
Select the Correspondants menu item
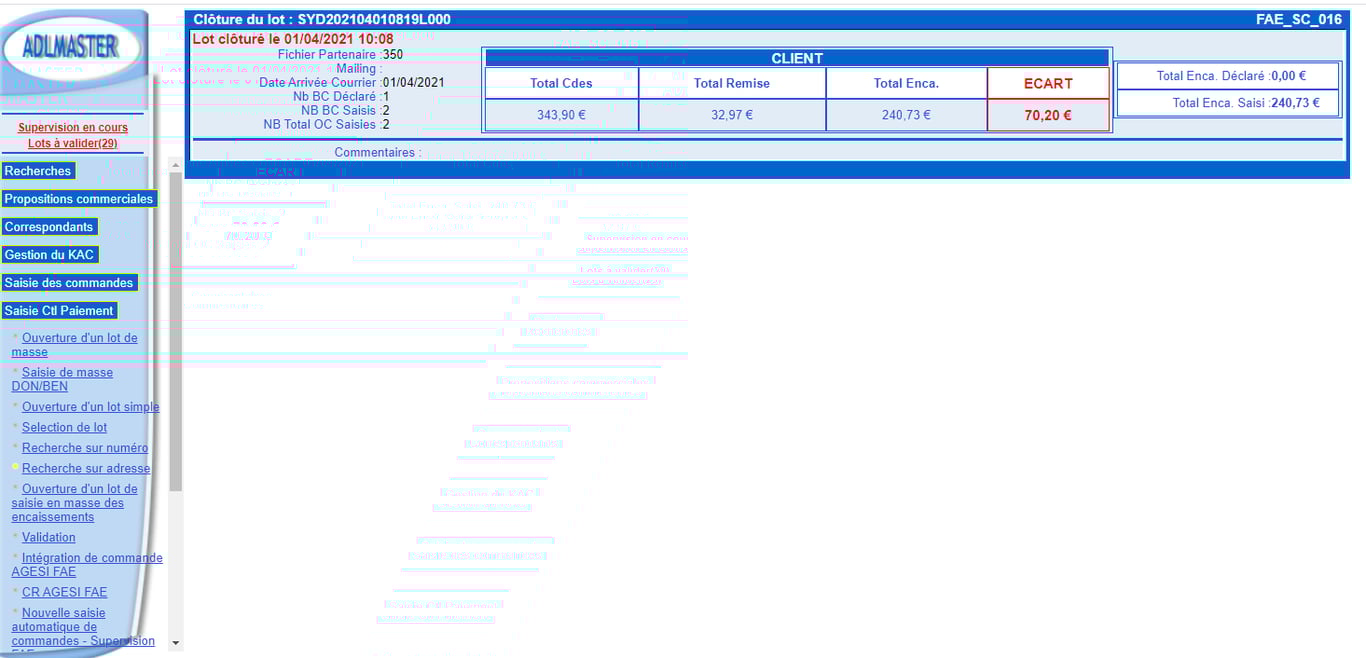click(x=49, y=227)
